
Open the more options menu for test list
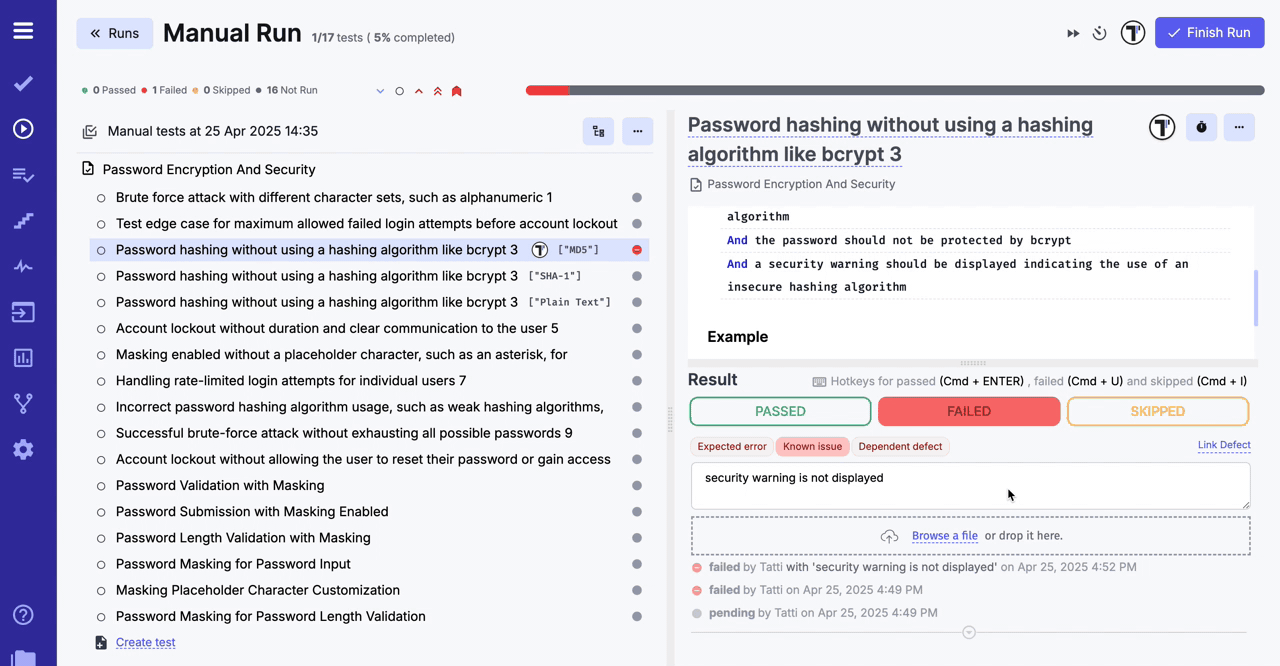pos(637,131)
